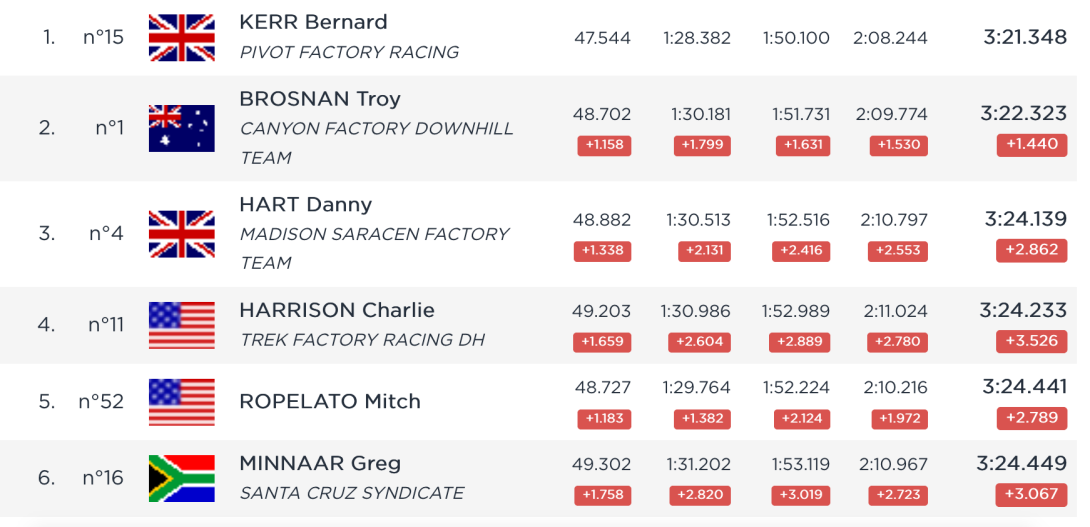This screenshot has height=527, width=1090.
Task: Click the UK flag beside KERR Bernard
Action: point(181,38)
